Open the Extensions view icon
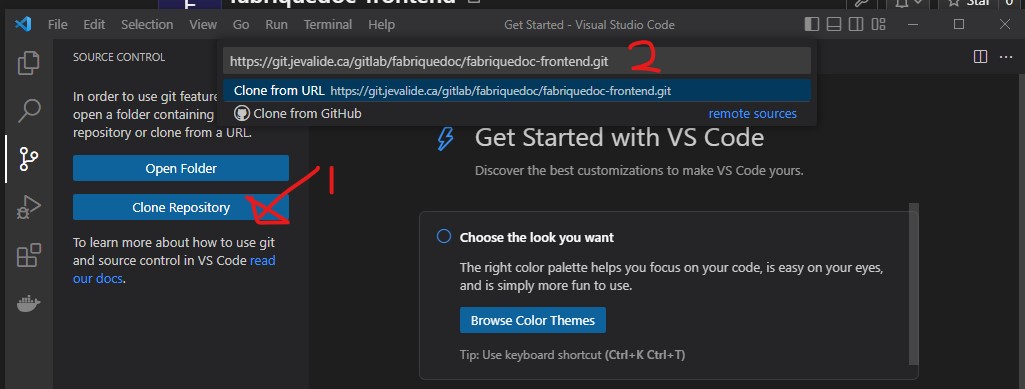The image size is (1025, 389). click(x=28, y=255)
